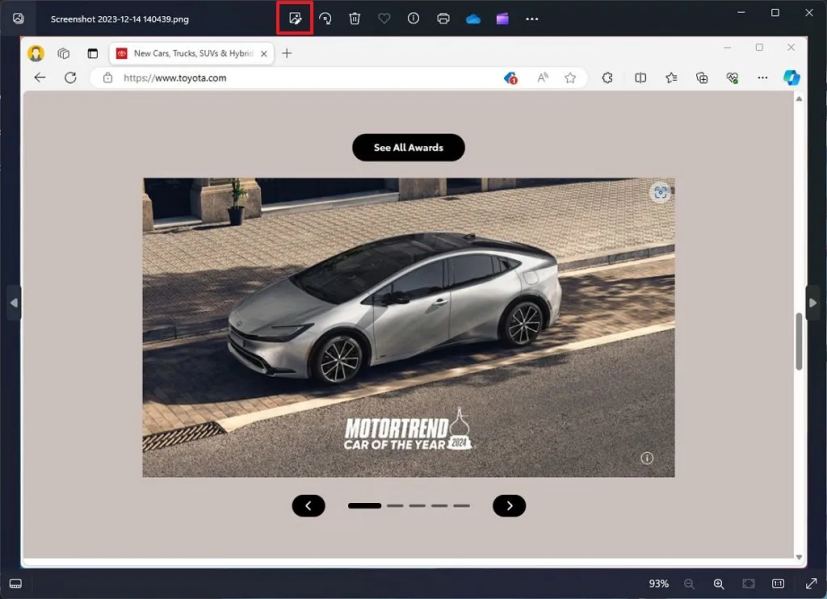View the image at actual size

(778, 584)
